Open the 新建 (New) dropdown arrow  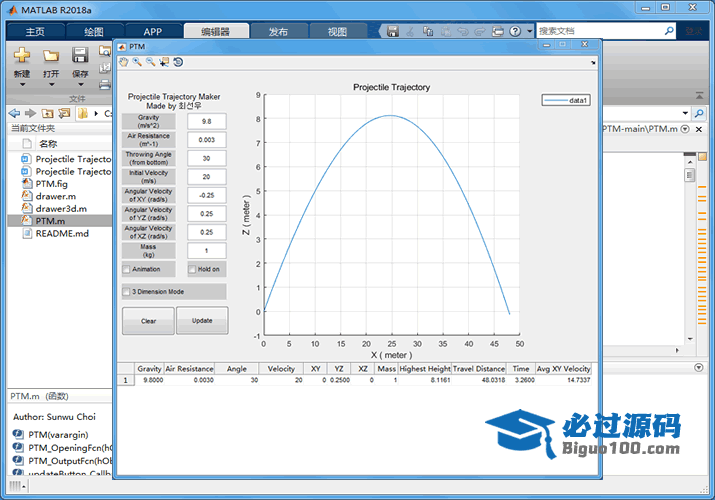tap(21, 83)
